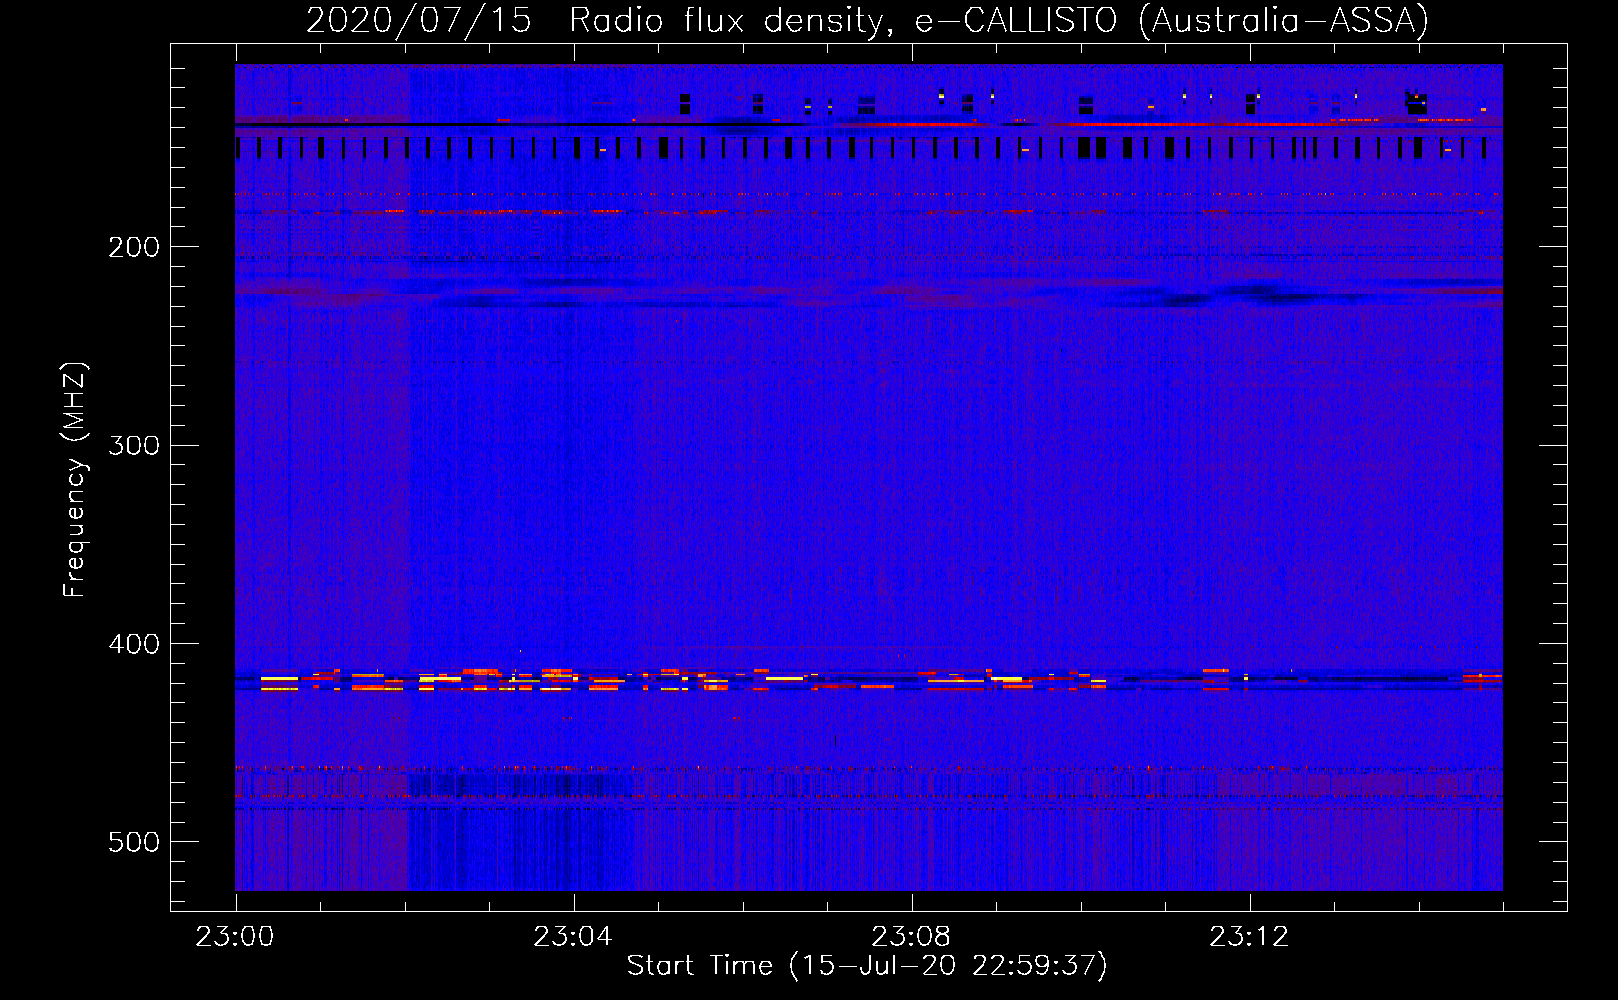The height and width of the screenshot is (1000, 1618).
Task: Click the '200' frequency tick label
Action: pos(134,247)
